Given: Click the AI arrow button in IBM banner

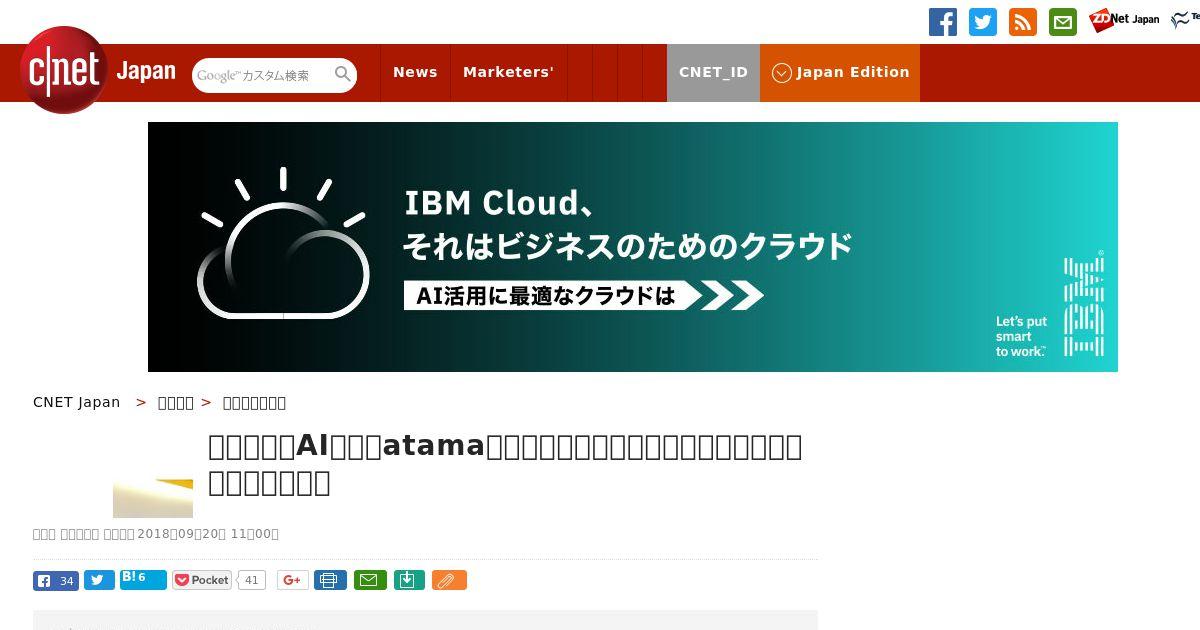Looking at the screenshot, I should pyautogui.click(x=583, y=295).
